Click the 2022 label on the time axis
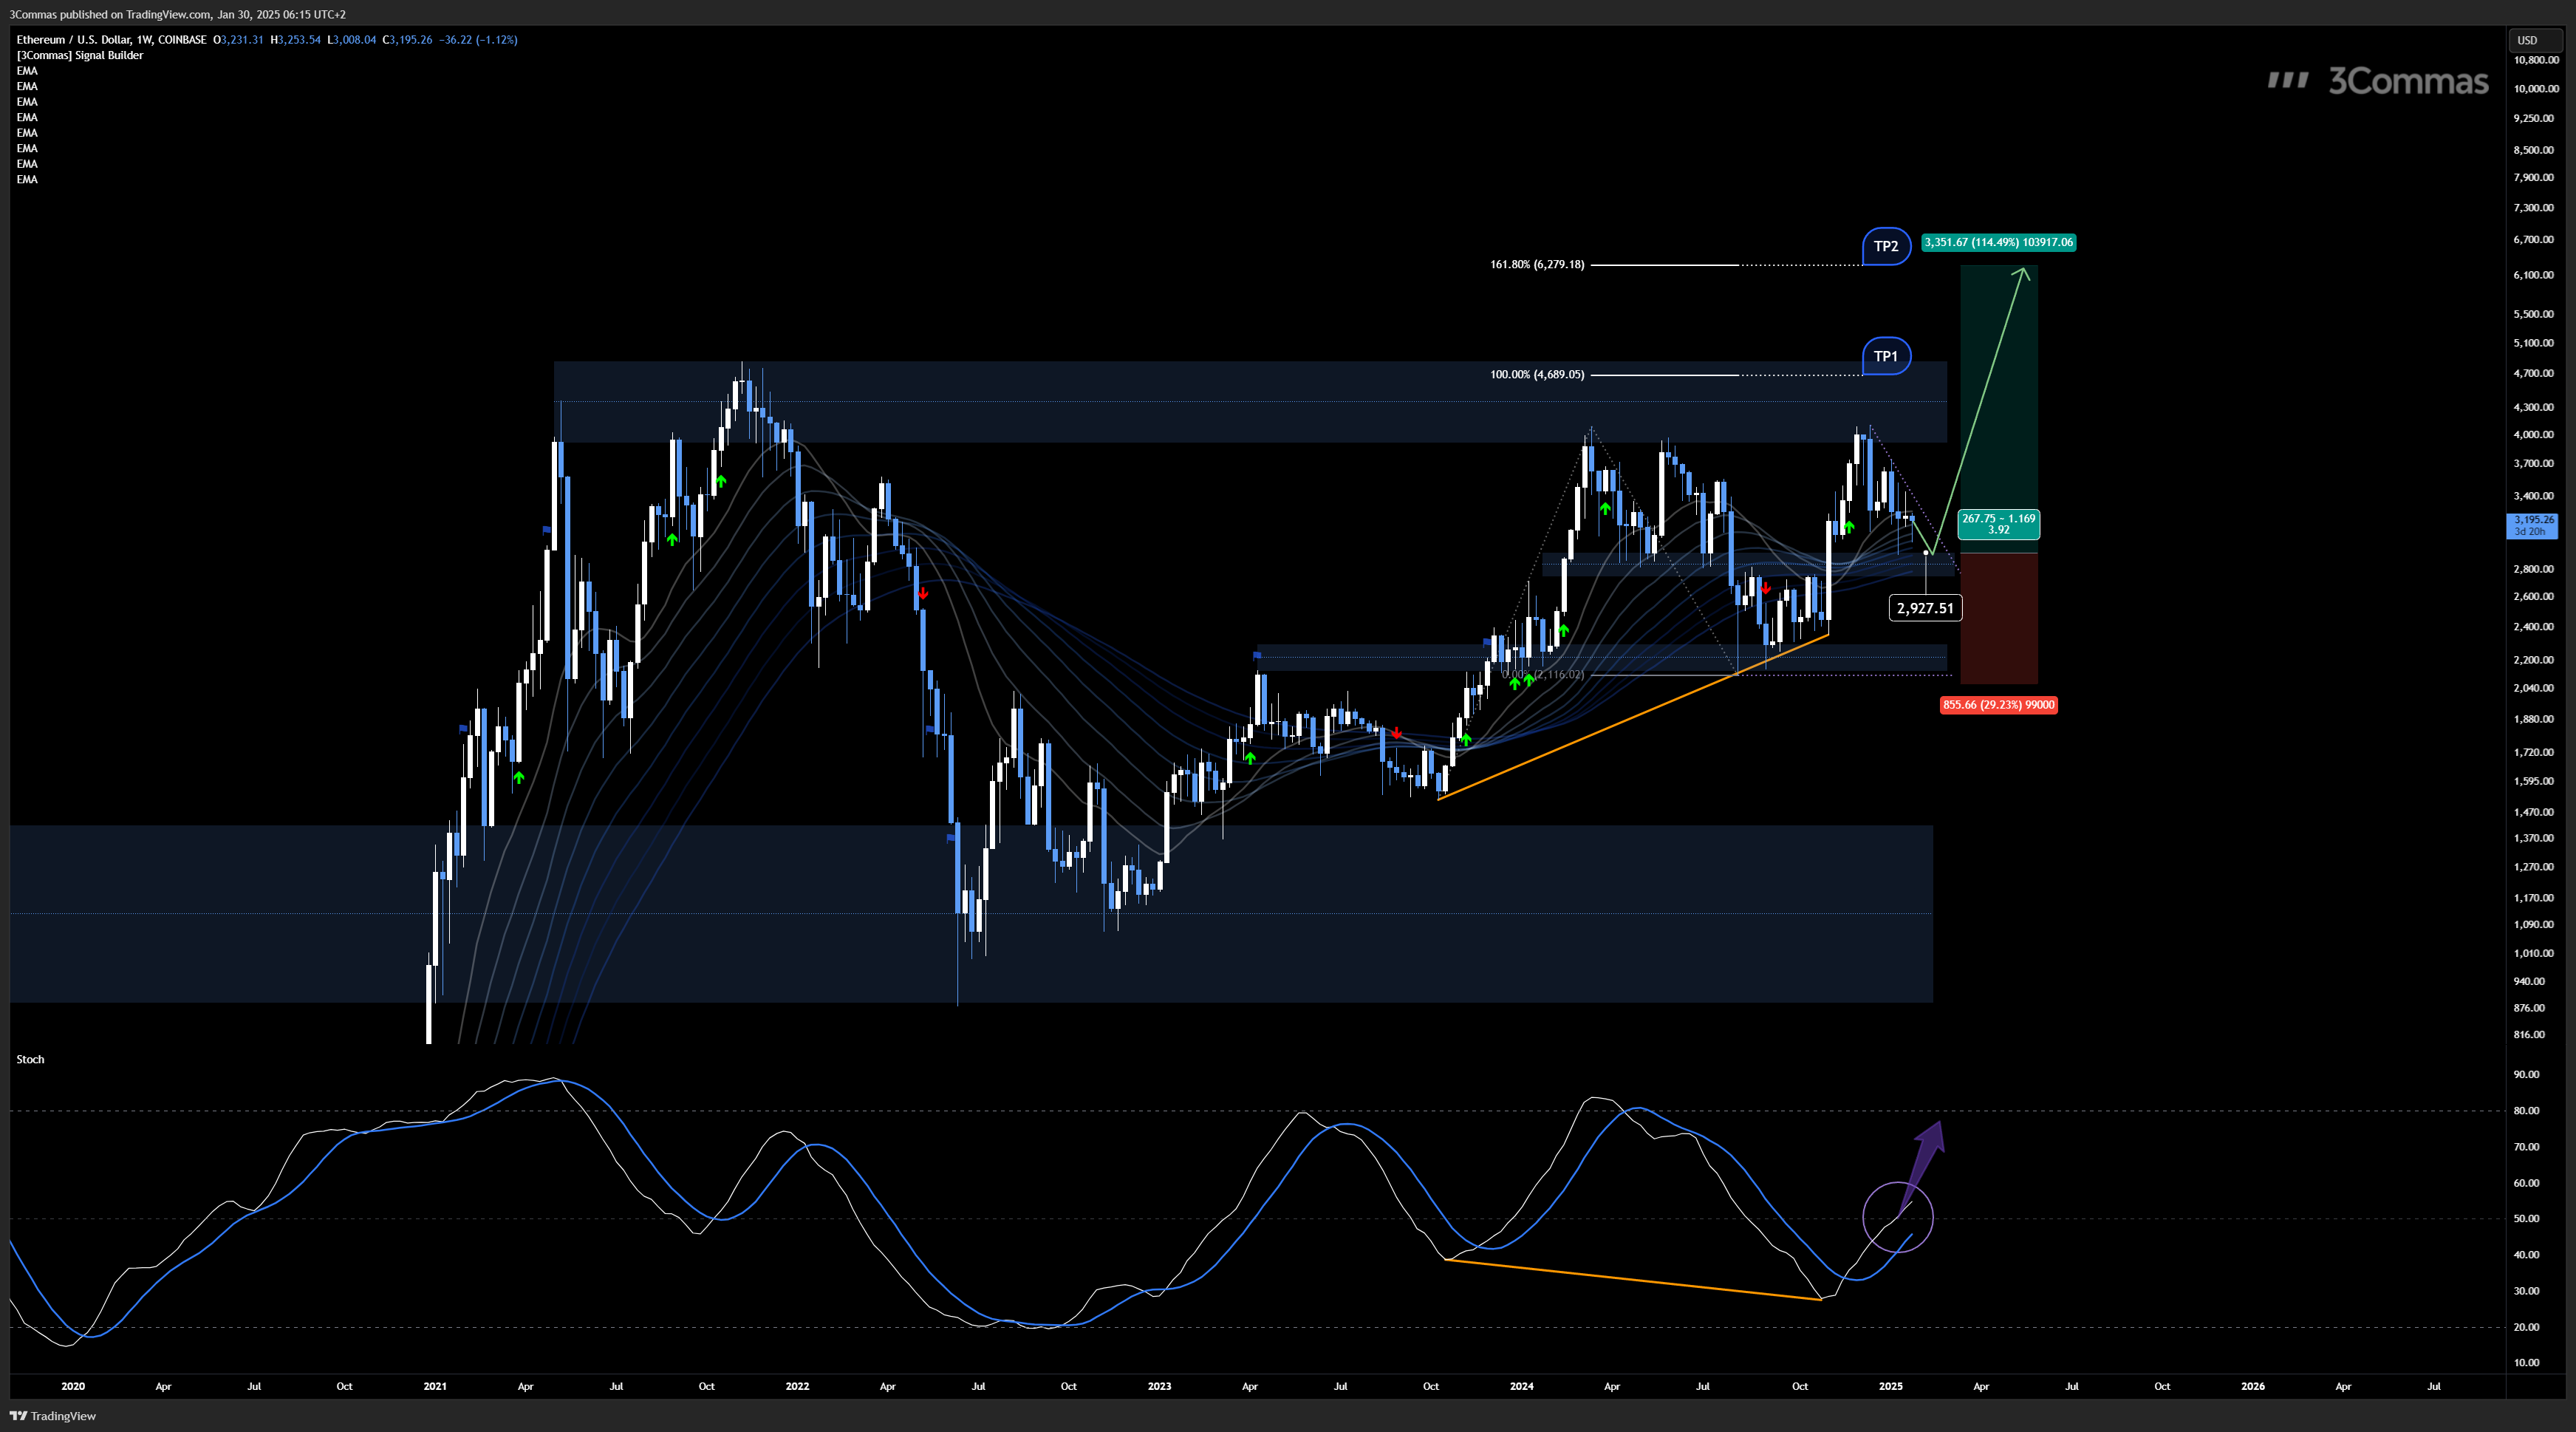 pos(797,1386)
